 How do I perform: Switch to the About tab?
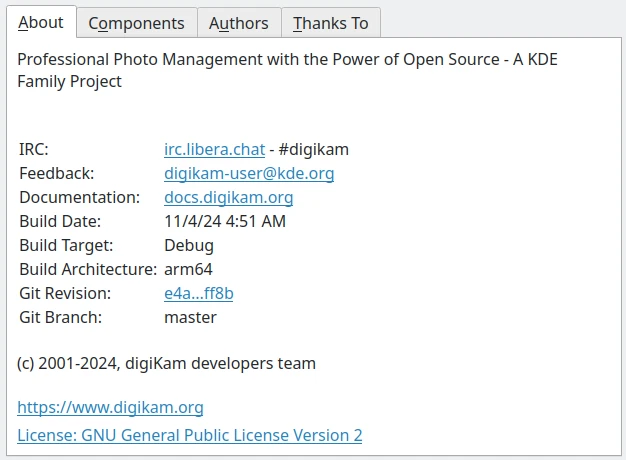point(40,22)
